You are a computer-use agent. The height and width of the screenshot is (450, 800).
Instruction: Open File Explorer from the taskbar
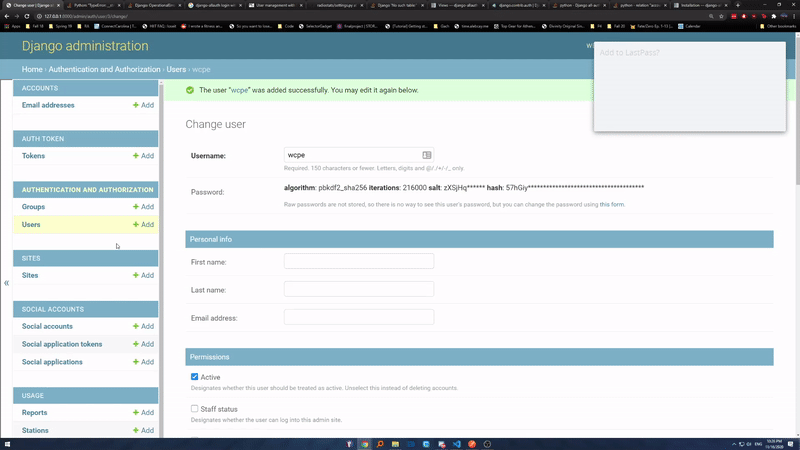tap(395, 444)
